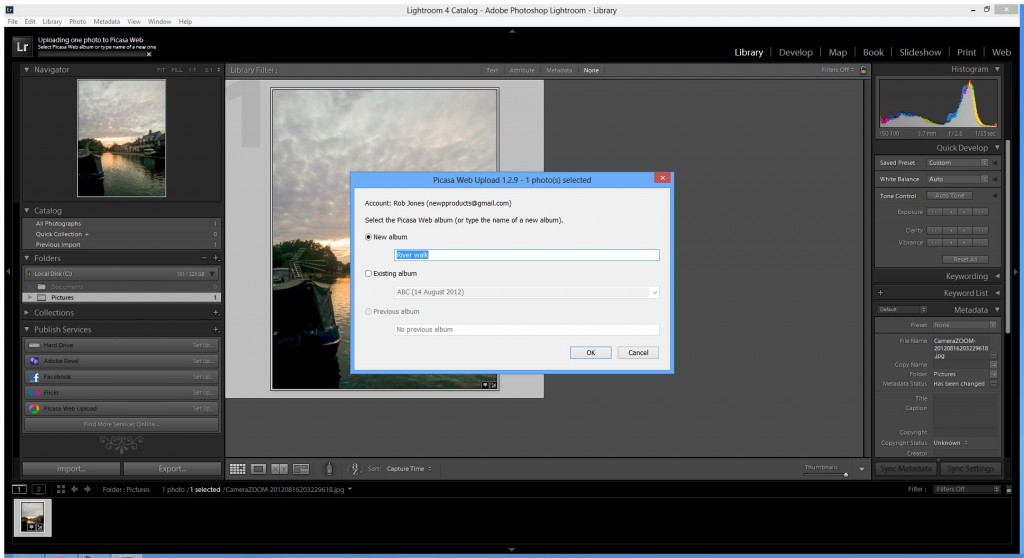Go back with the filmstrip left arrow

tap(76, 489)
